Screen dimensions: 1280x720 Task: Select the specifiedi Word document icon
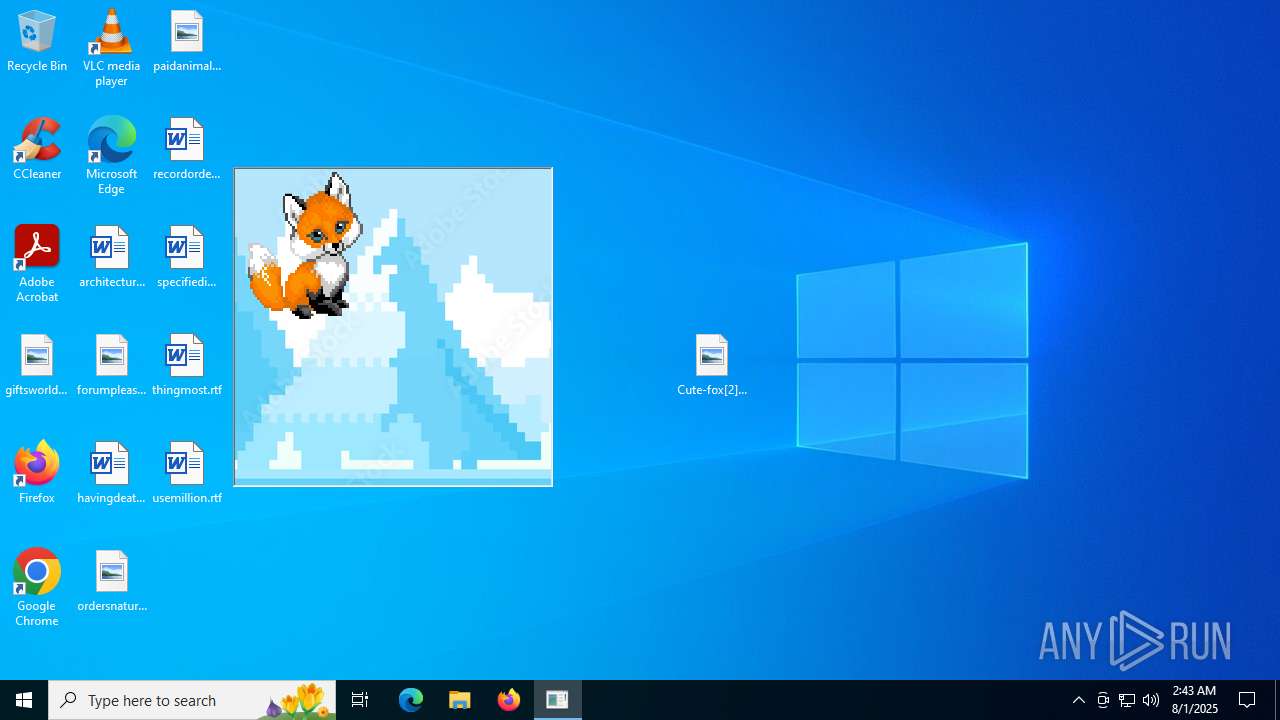[187, 257]
